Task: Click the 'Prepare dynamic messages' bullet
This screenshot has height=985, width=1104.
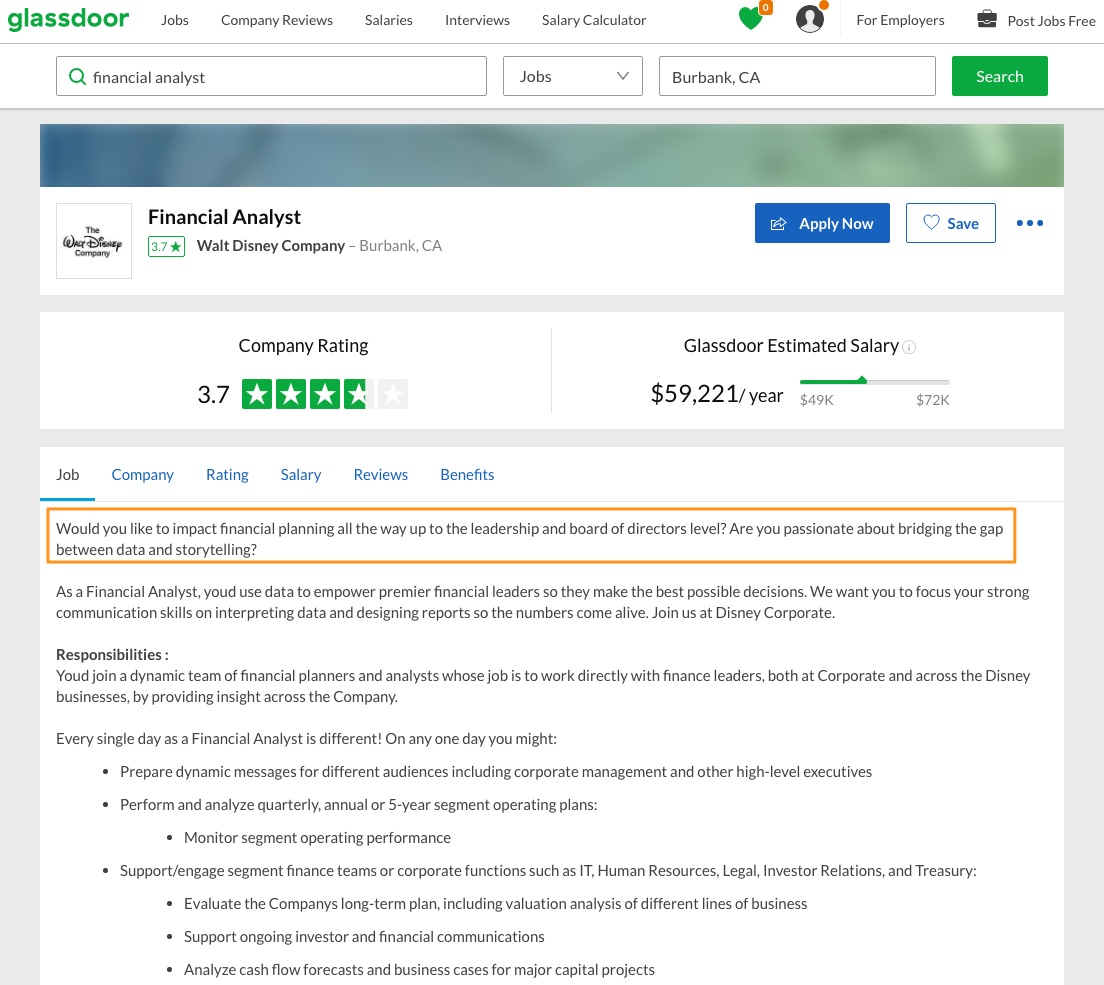Action: pyautogui.click(x=496, y=772)
